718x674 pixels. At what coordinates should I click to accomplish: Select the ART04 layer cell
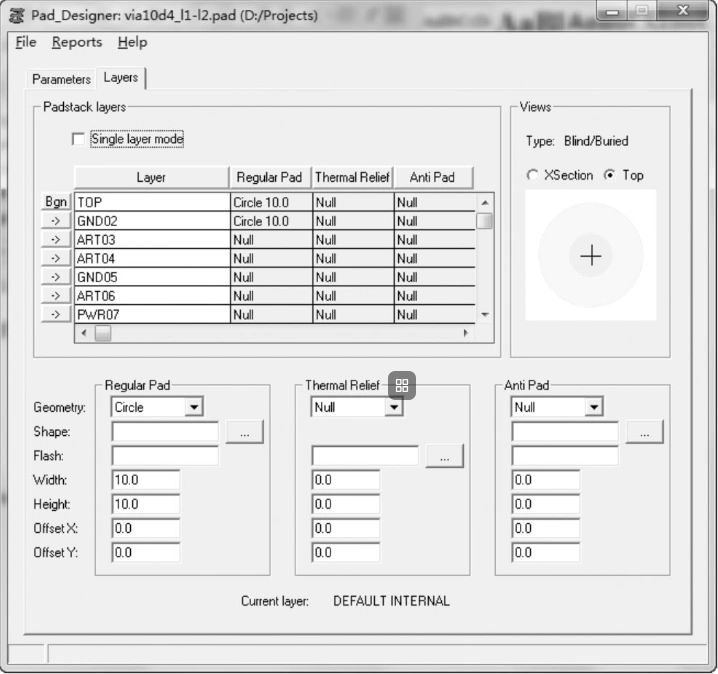152,258
